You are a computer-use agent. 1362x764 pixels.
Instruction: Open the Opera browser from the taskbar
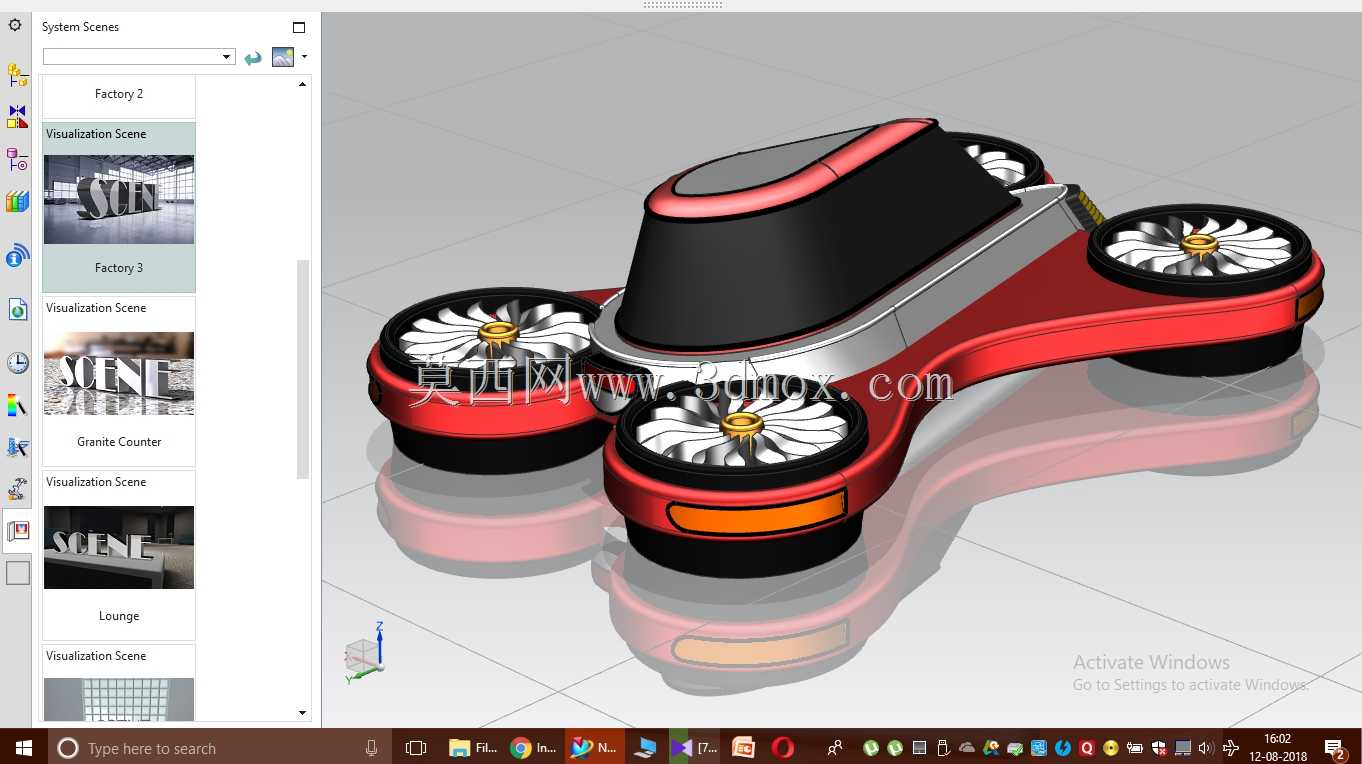click(783, 748)
